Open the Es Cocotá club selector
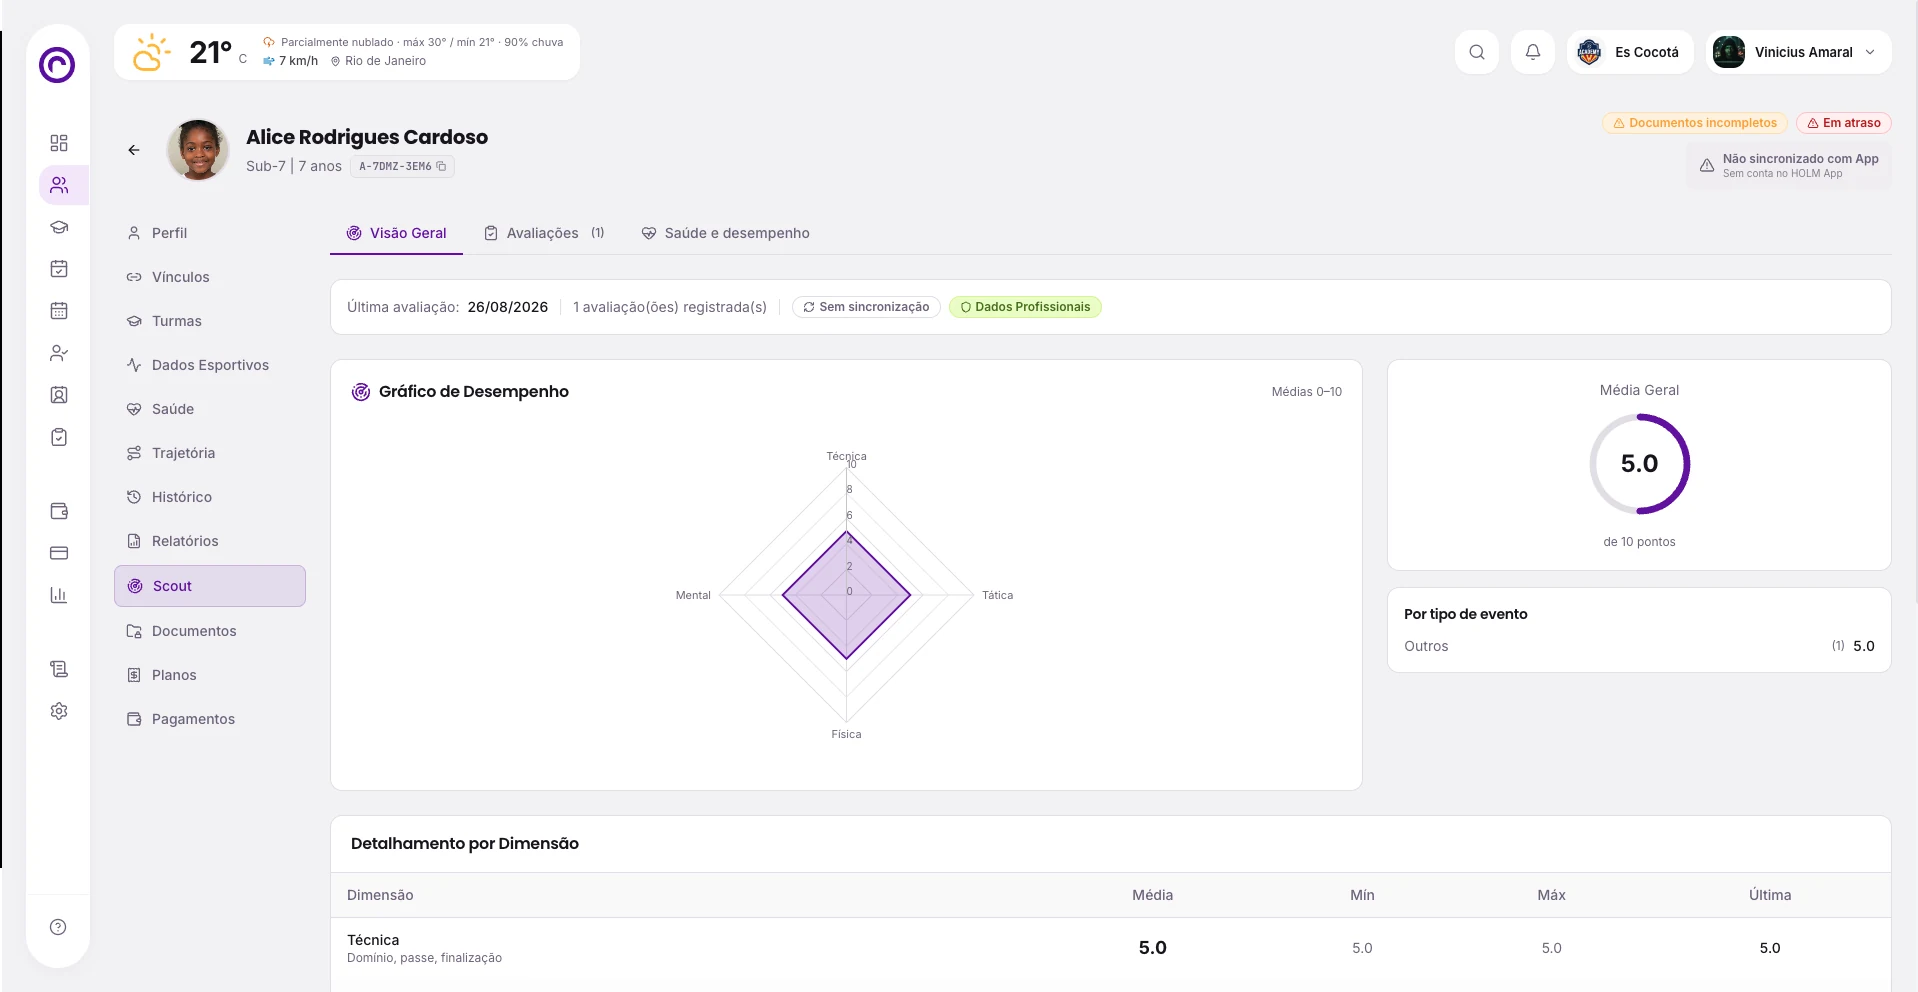Viewport: 1918px width, 992px height. pos(1630,52)
